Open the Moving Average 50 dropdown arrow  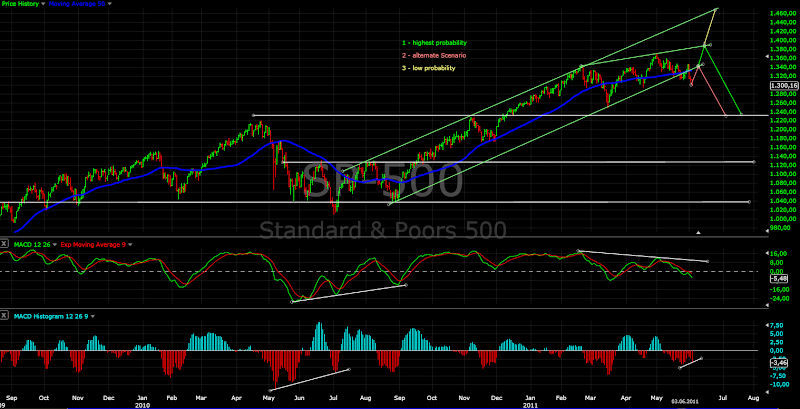tap(110, 4)
